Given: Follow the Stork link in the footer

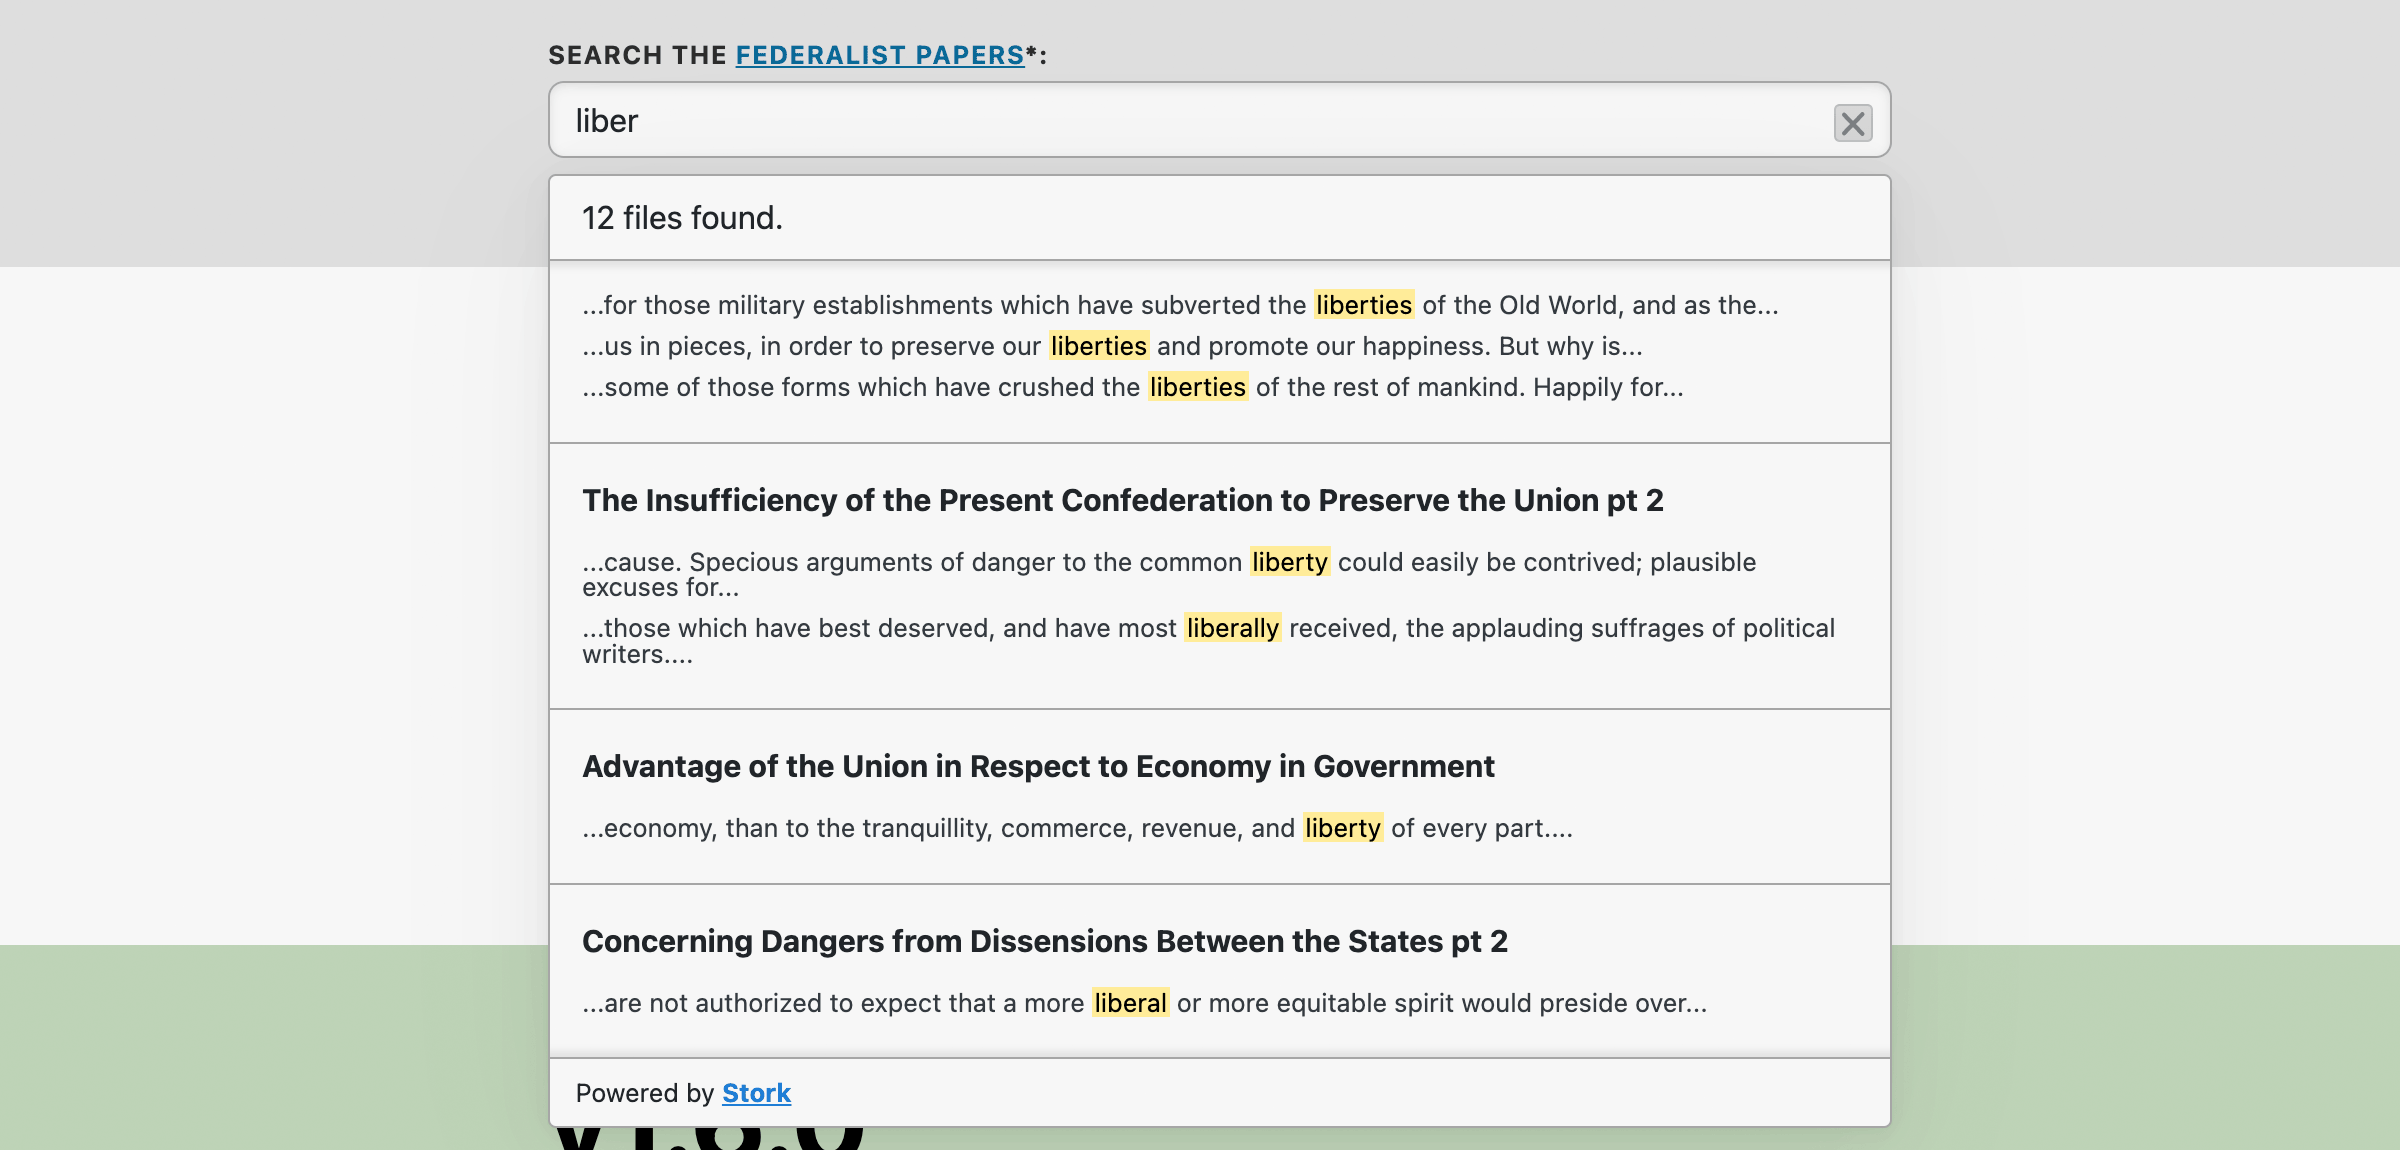Looking at the screenshot, I should (x=755, y=1093).
